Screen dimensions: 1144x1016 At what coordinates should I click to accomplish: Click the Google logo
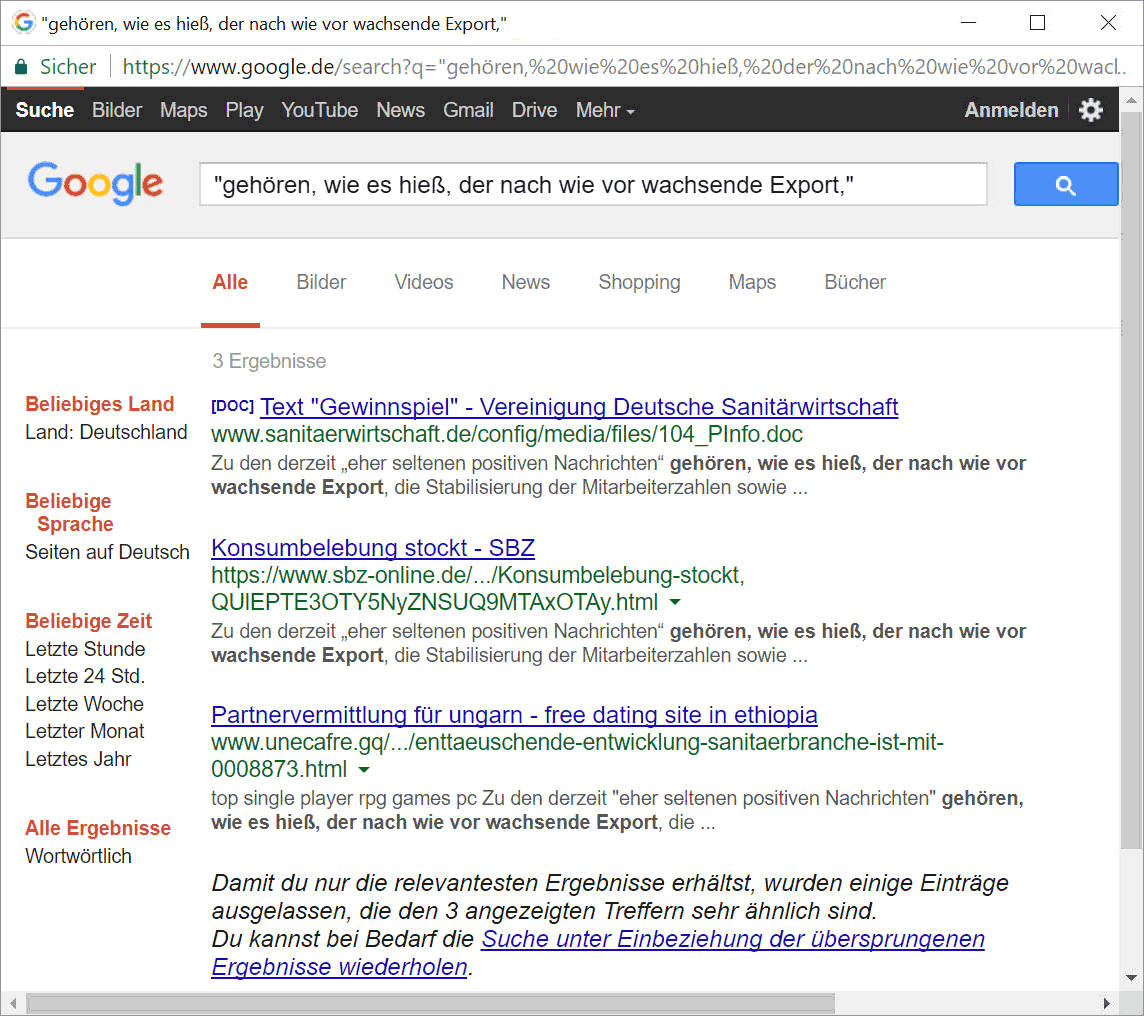96,182
